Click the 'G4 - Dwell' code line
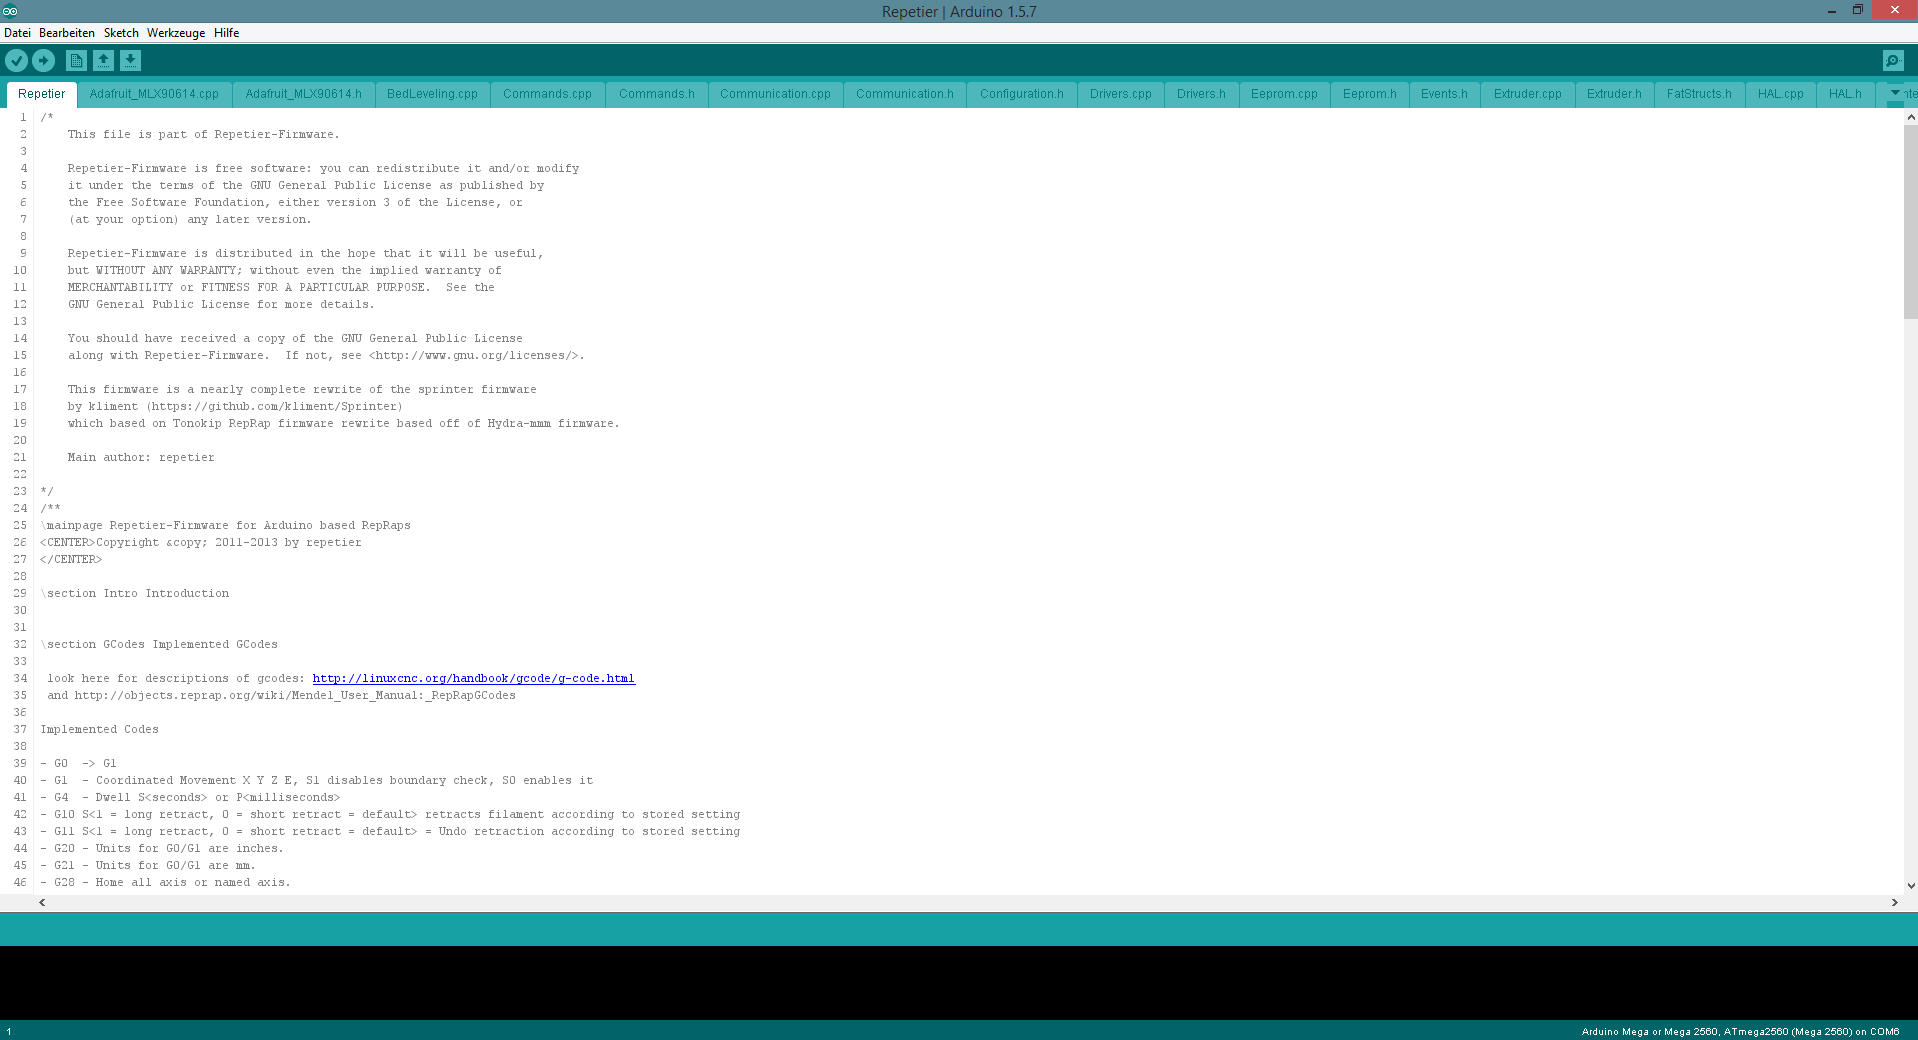This screenshot has height=1040, width=1918. coord(190,797)
